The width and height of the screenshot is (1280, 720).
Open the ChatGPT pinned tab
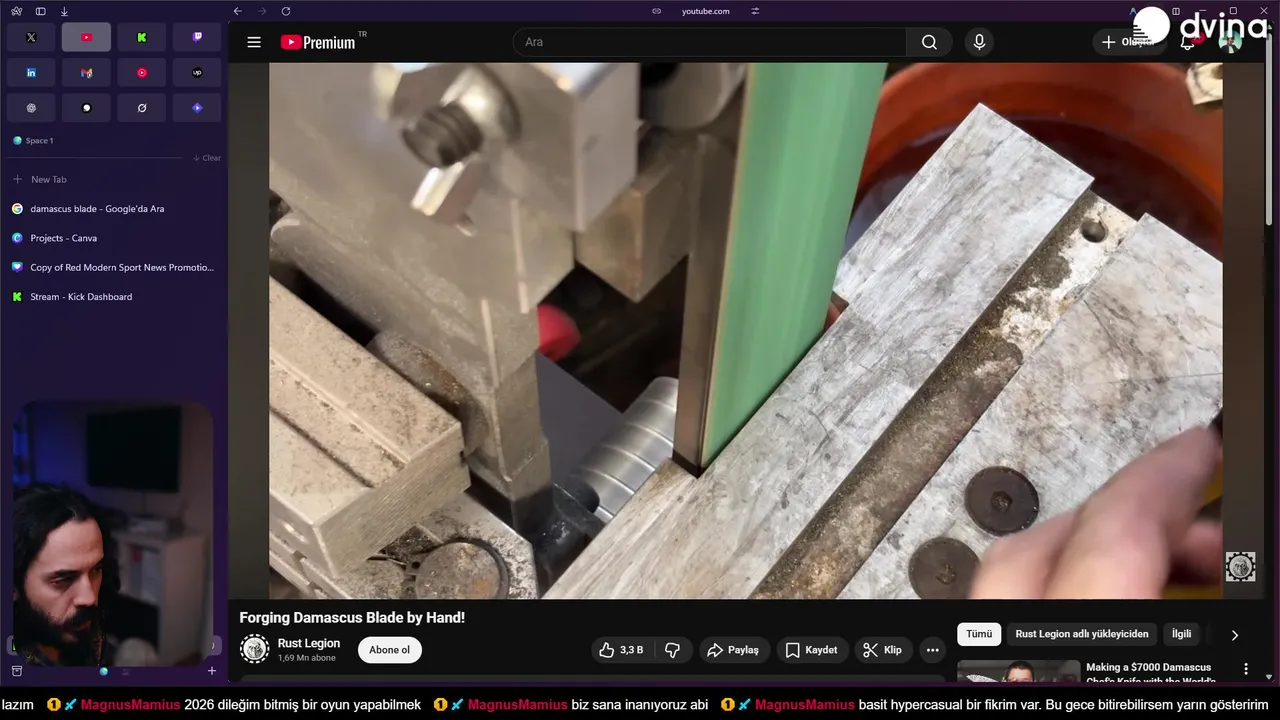click(31, 108)
